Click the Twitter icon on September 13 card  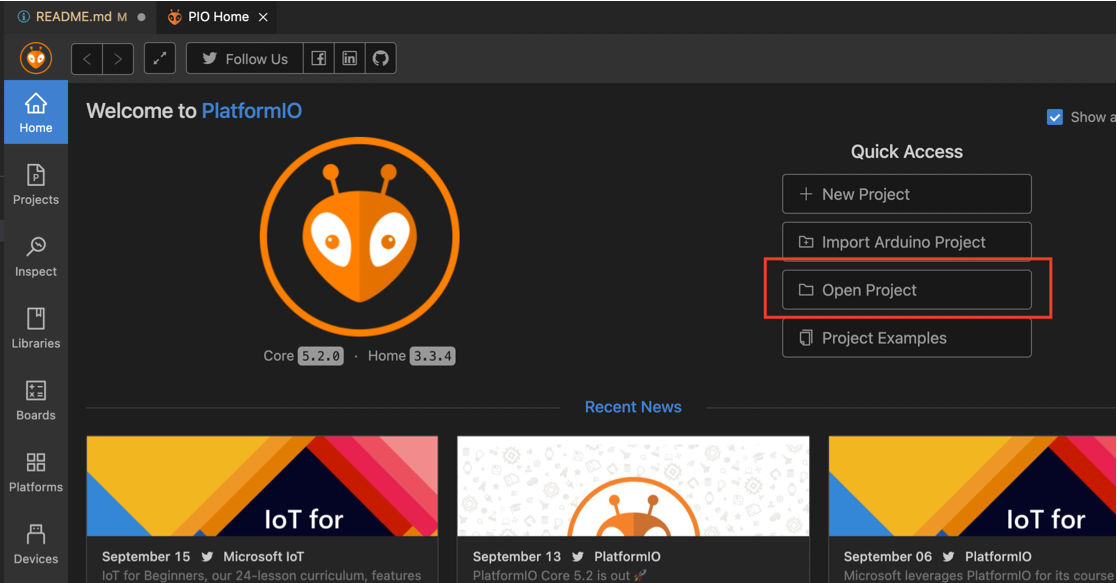click(578, 557)
